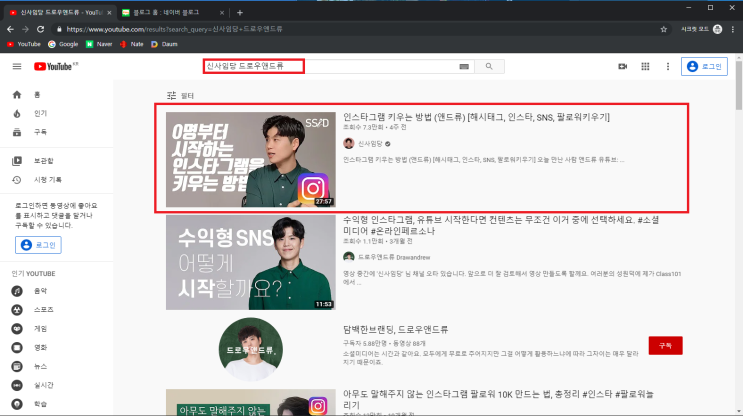Click the browser back arrow
Screen dimensions: 743x416
pos(10,29)
